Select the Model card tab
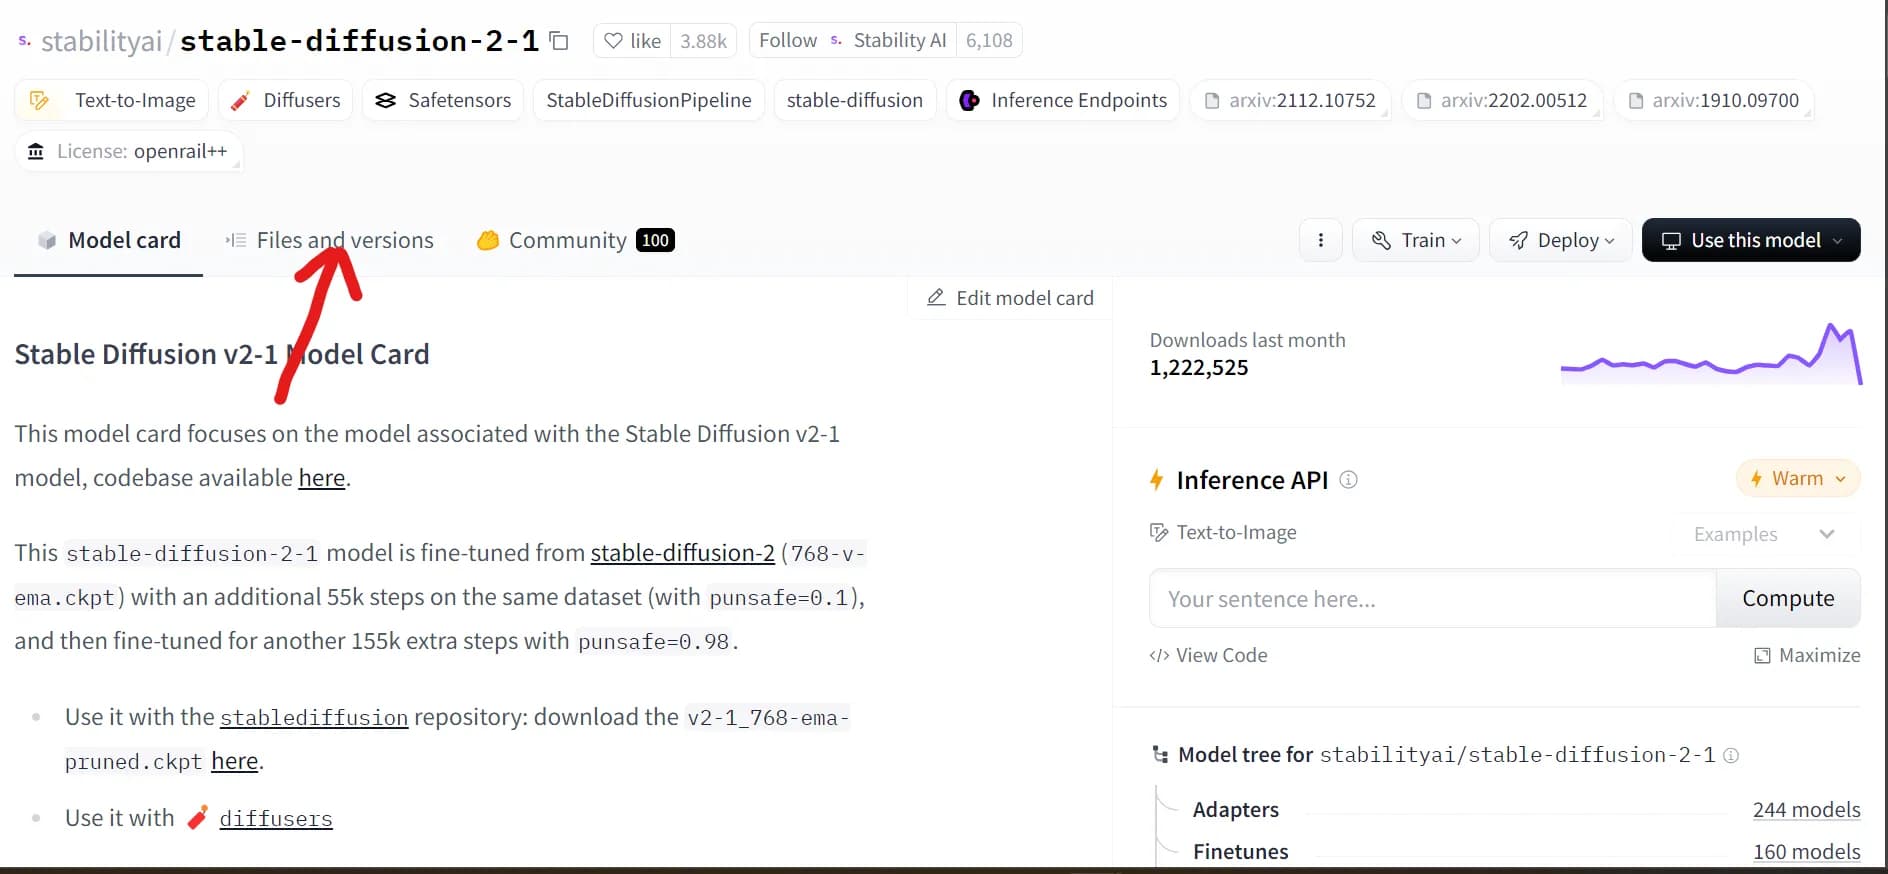 coord(109,240)
